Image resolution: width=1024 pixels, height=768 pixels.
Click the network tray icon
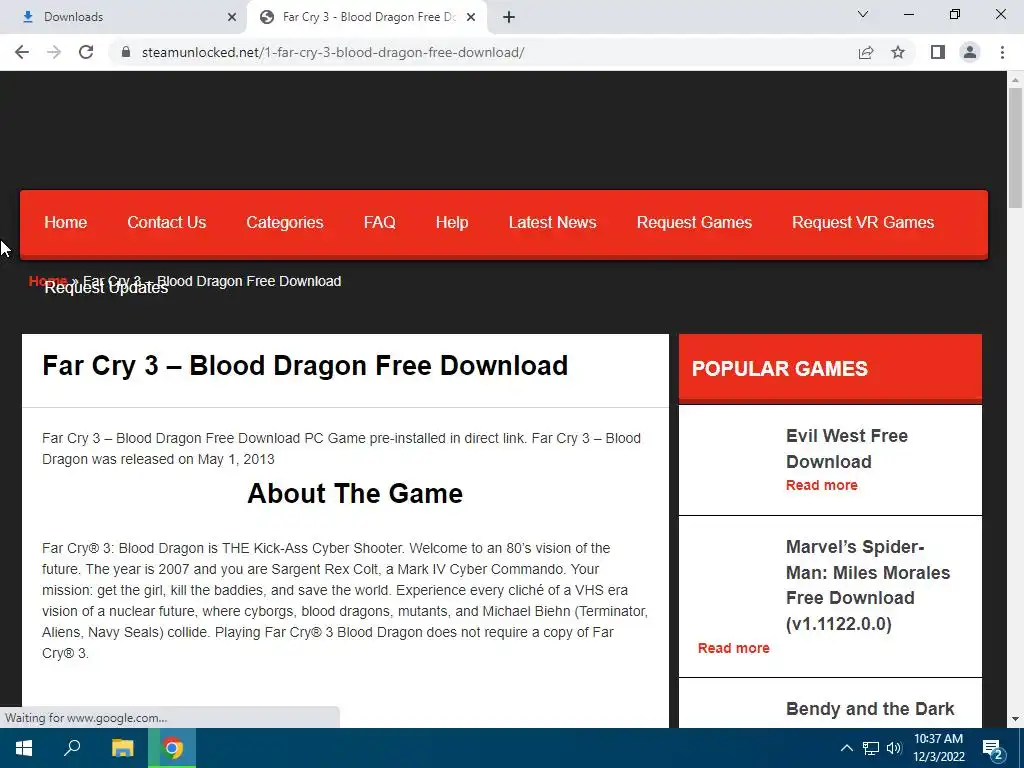click(871, 748)
